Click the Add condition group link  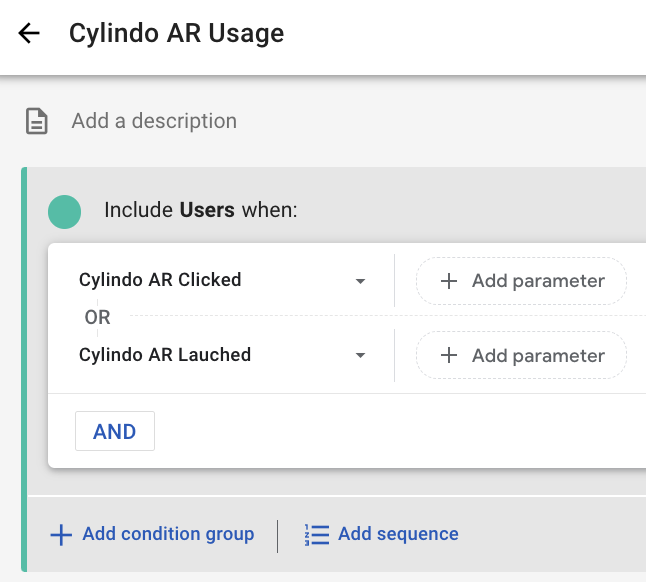click(168, 534)
